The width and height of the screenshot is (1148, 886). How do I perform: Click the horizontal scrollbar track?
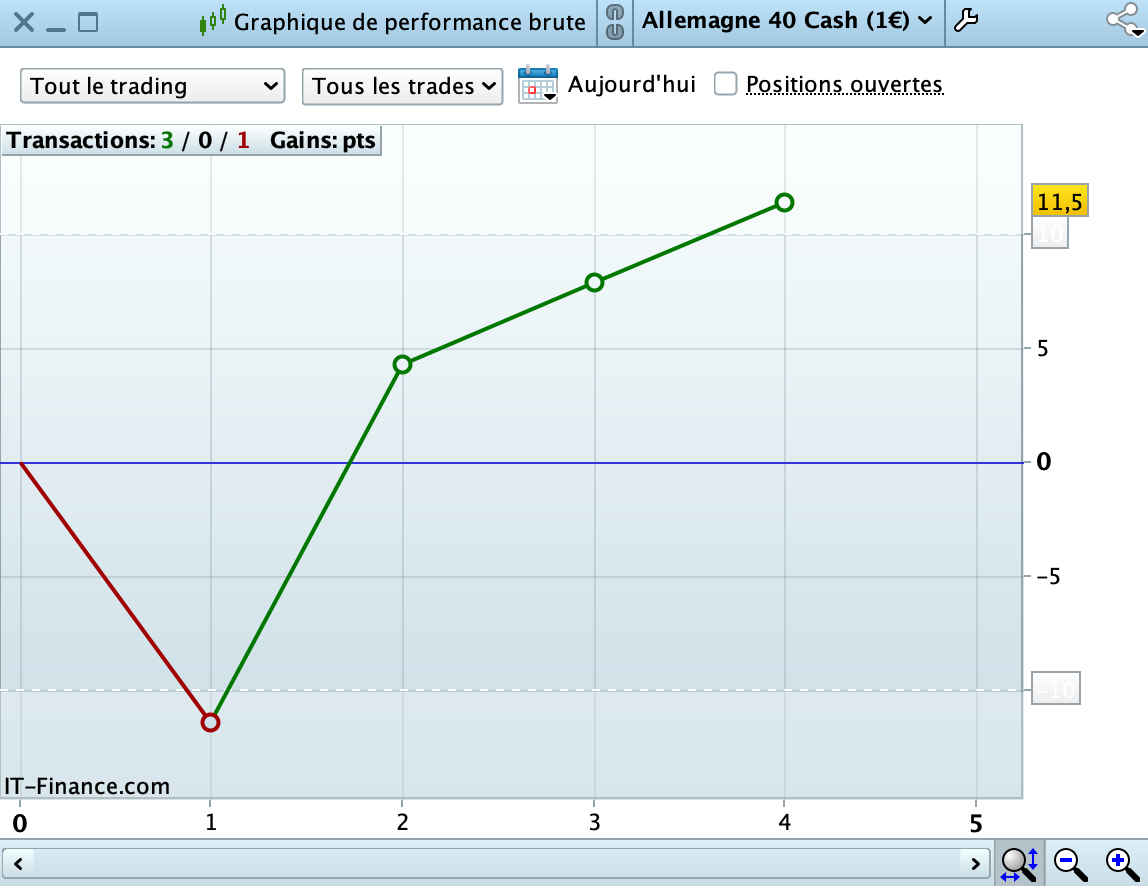pyautogui.click(x=496, y=864)
